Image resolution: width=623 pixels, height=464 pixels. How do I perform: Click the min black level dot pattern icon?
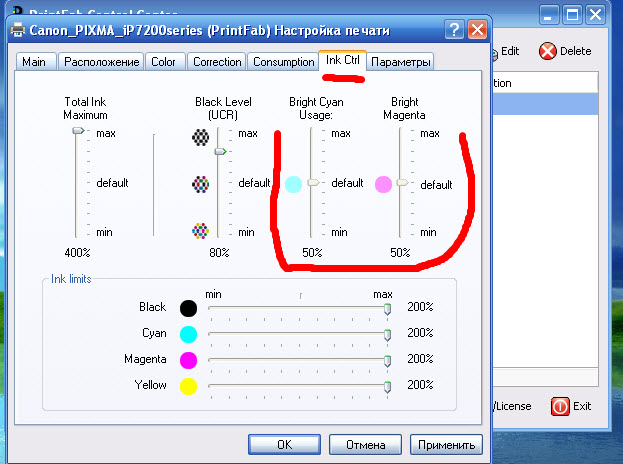[201, 230]
